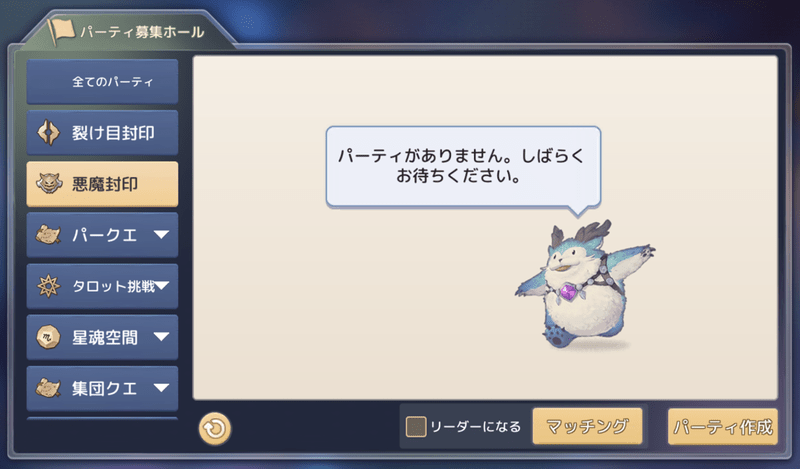This screenshot has height=469, width=800.
Task: Click the 星魂空間 coin icon
Action: tap(48, 337)
